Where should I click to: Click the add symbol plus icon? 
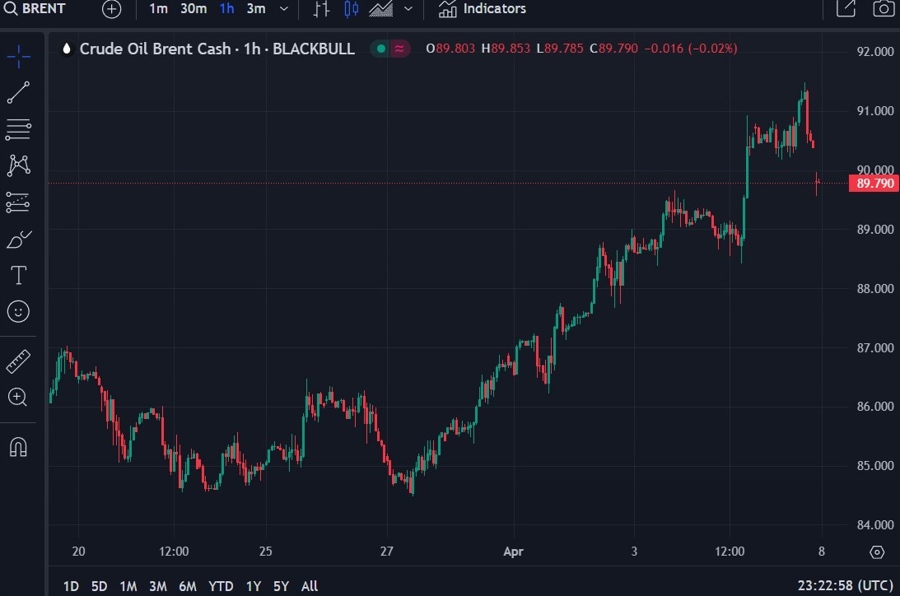click(111, 9)
